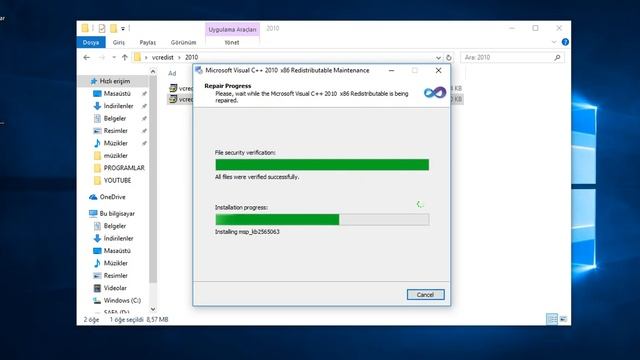Open the quick access toolbar dropdown
This screenshot has width=640, height=360.
tap(122, 29)
